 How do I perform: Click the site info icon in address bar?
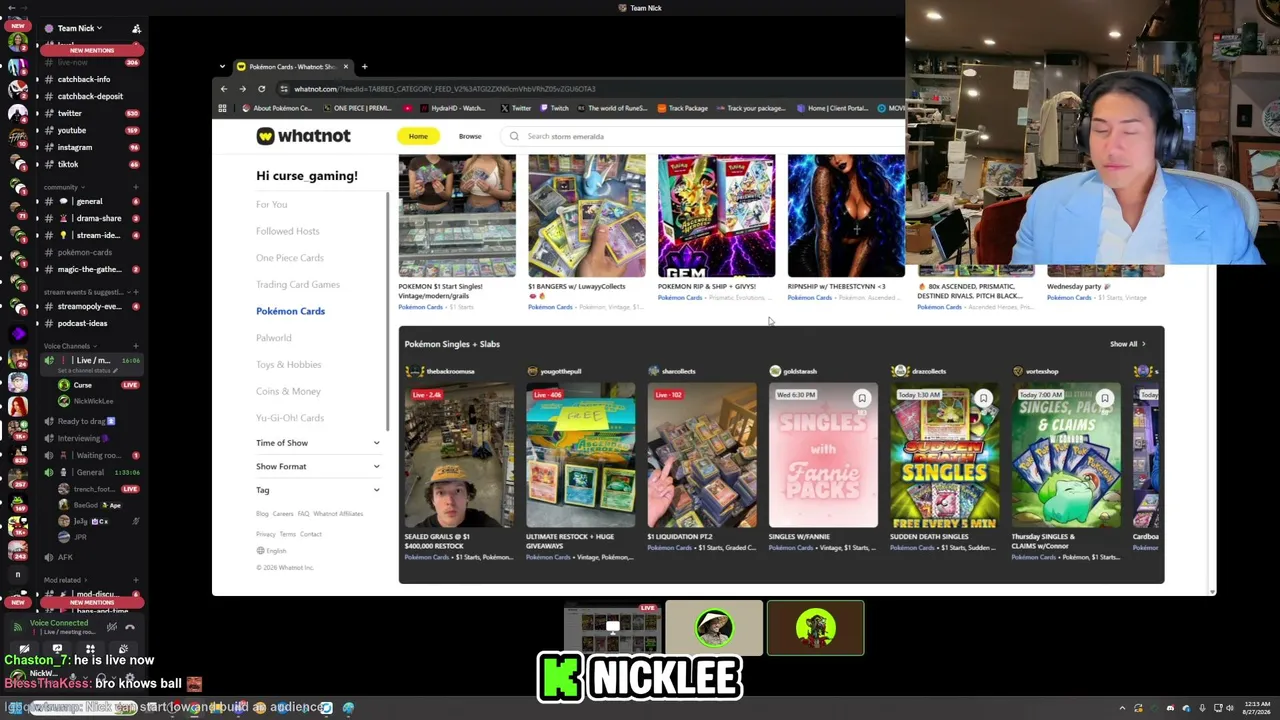tap(284, 89)
